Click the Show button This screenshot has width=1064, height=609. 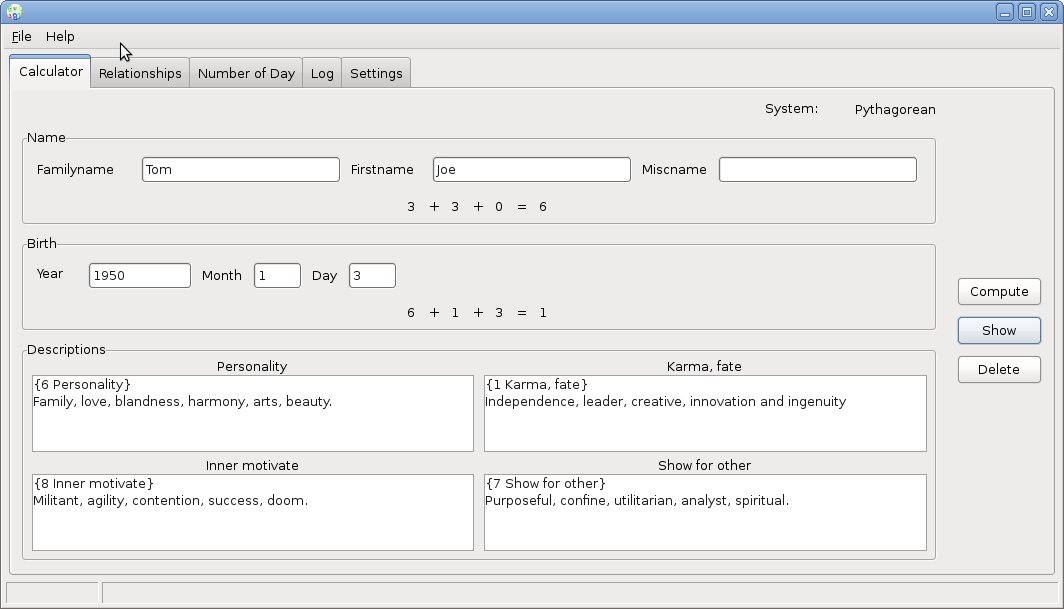click(x=998, y=330)
